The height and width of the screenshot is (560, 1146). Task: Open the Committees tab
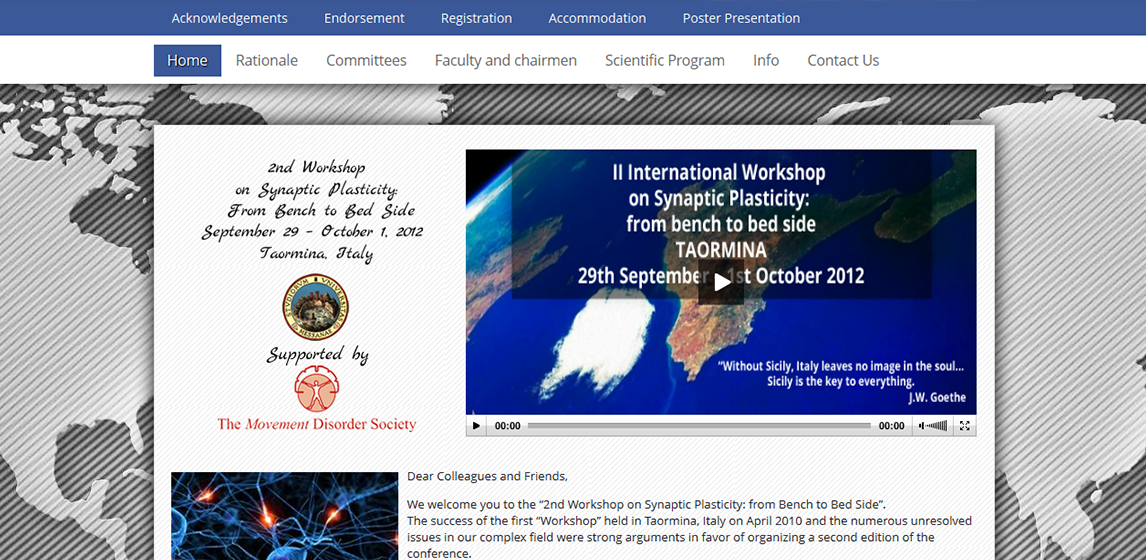(x=366, y=60)
